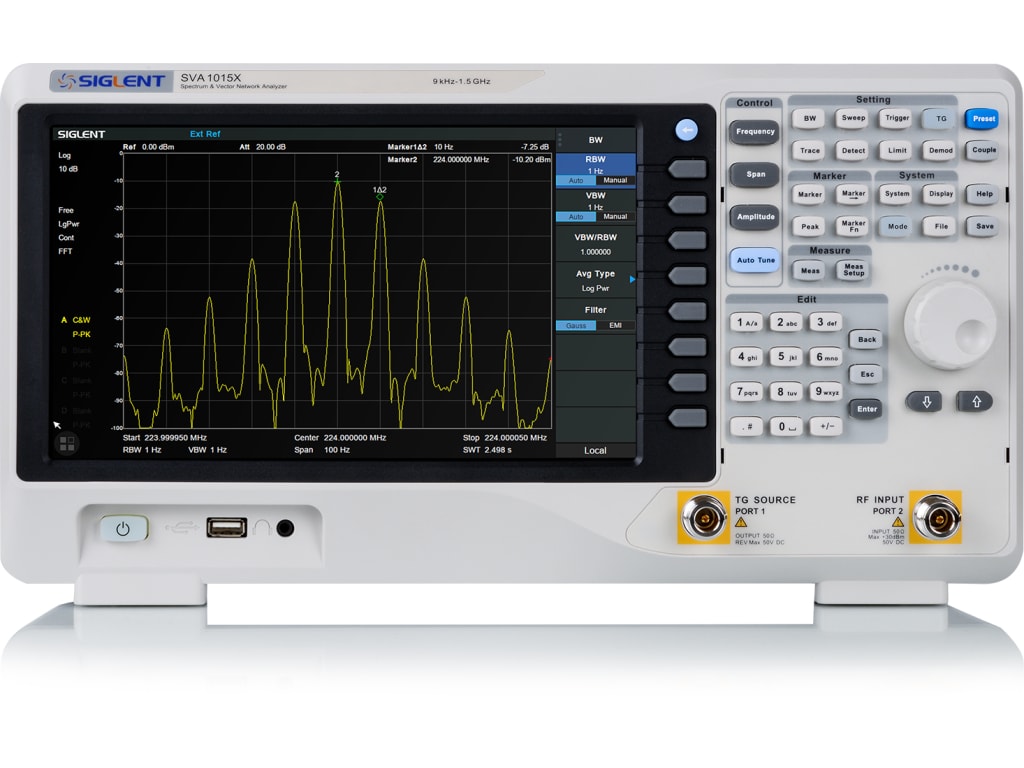Click marker 1Δ2 diamond on the trace

[380, 197]
